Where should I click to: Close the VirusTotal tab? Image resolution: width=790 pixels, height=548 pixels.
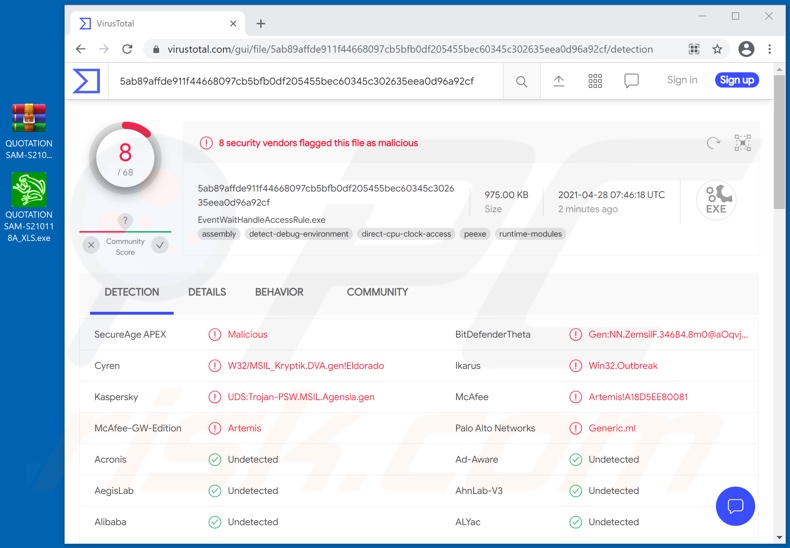point(233,24)
